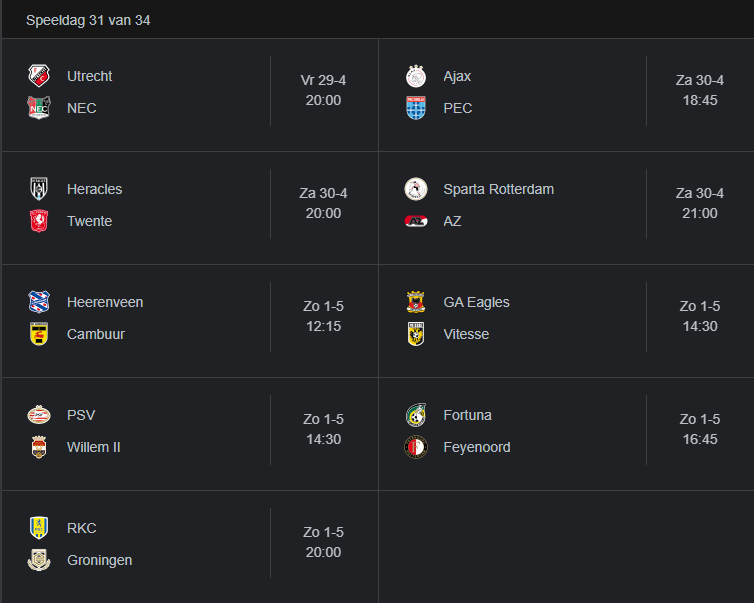Viewport: 754px width, 603px height.
Task: Open the Willem II team name
Action: click(94, 447)
